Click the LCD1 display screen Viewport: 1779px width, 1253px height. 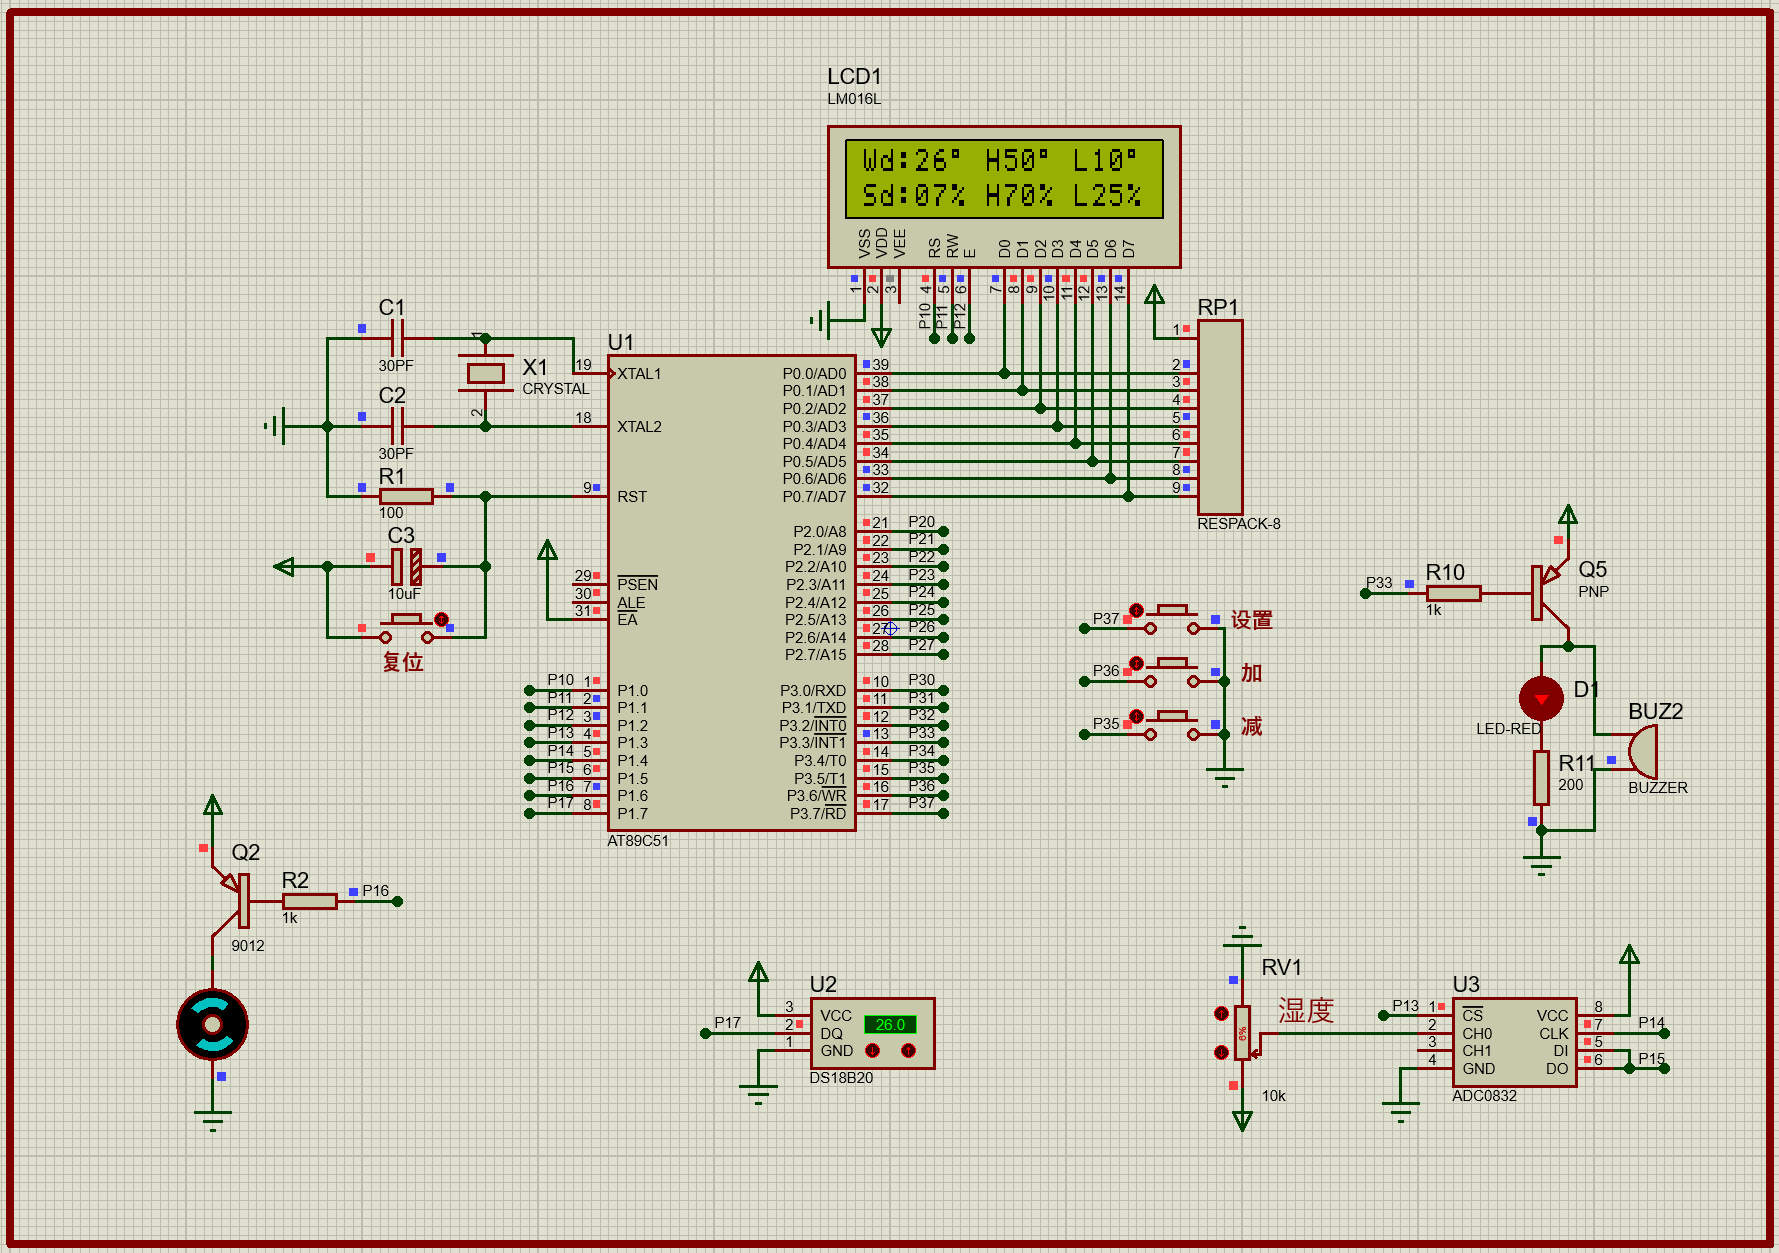[1003, 179]
